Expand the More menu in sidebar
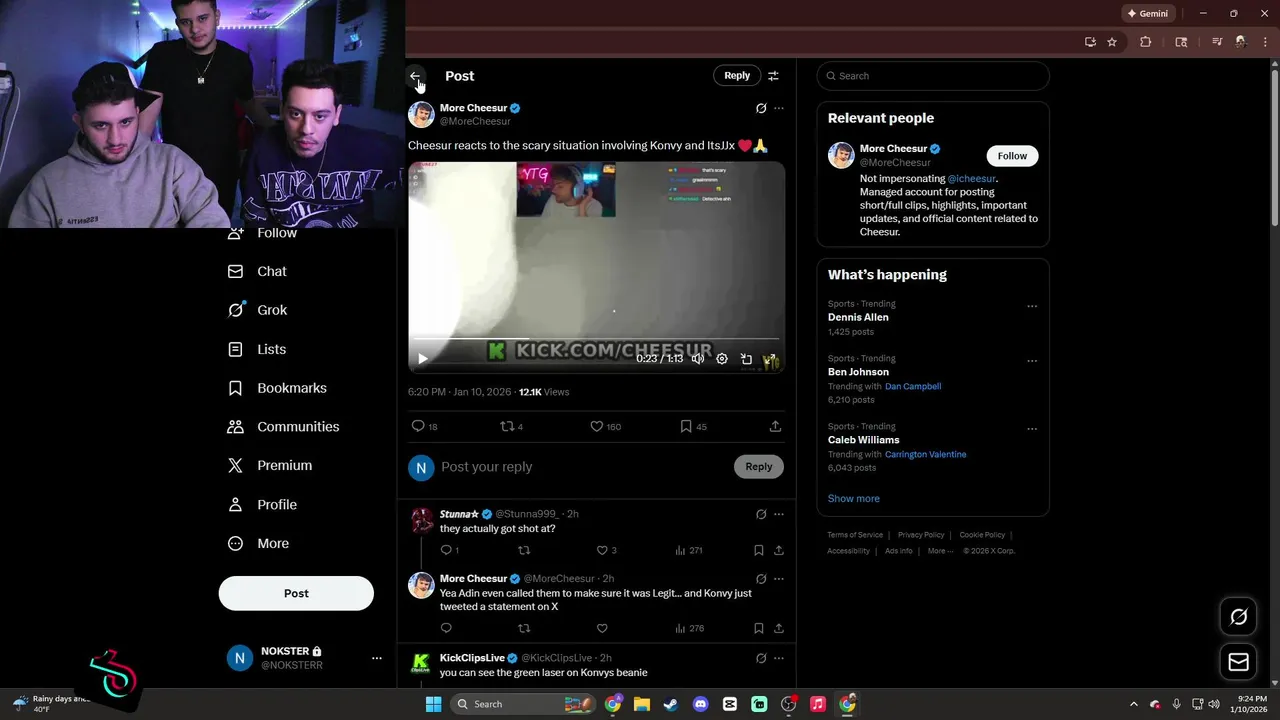Image resolution: width=1280 pixels, height=720 pixels. pyautogui.click(x=259, y=544)
